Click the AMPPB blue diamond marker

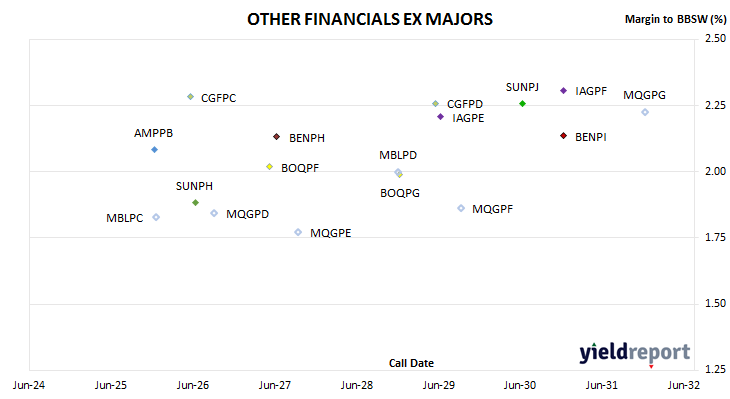[155, 149]
